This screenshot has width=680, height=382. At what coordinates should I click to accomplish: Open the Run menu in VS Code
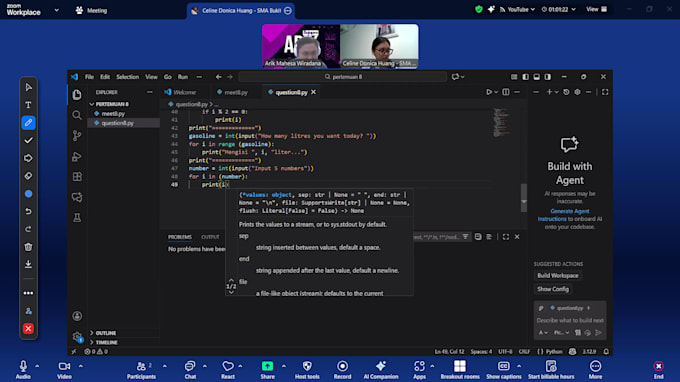183,77
